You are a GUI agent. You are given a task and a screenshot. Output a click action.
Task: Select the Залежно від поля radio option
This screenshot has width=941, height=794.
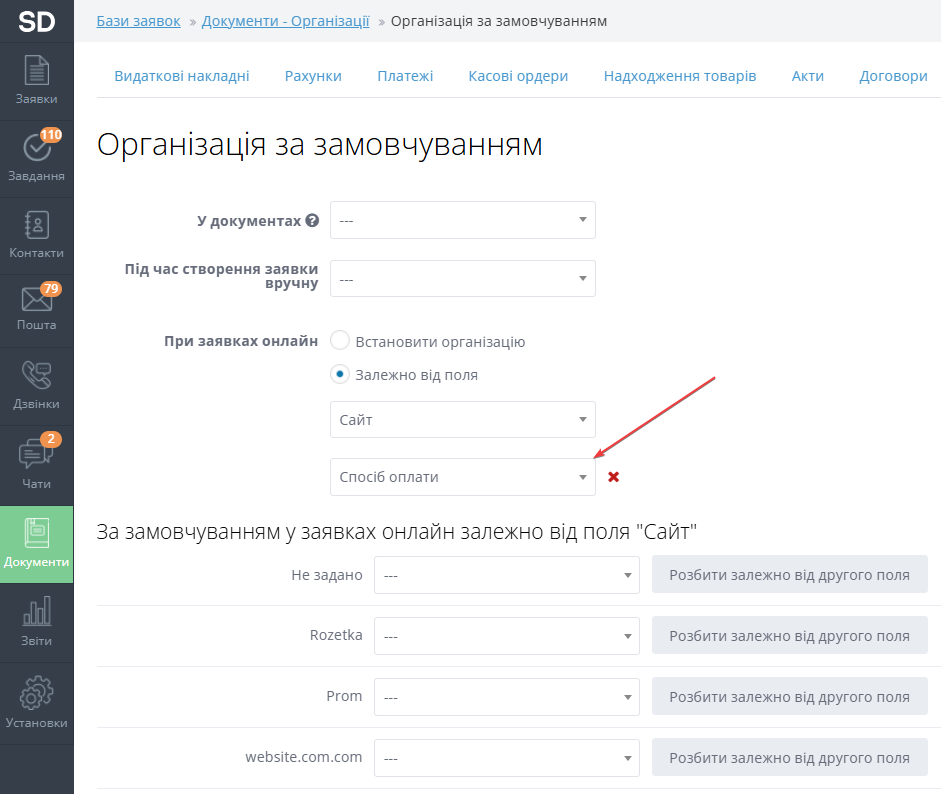point(340,375)
